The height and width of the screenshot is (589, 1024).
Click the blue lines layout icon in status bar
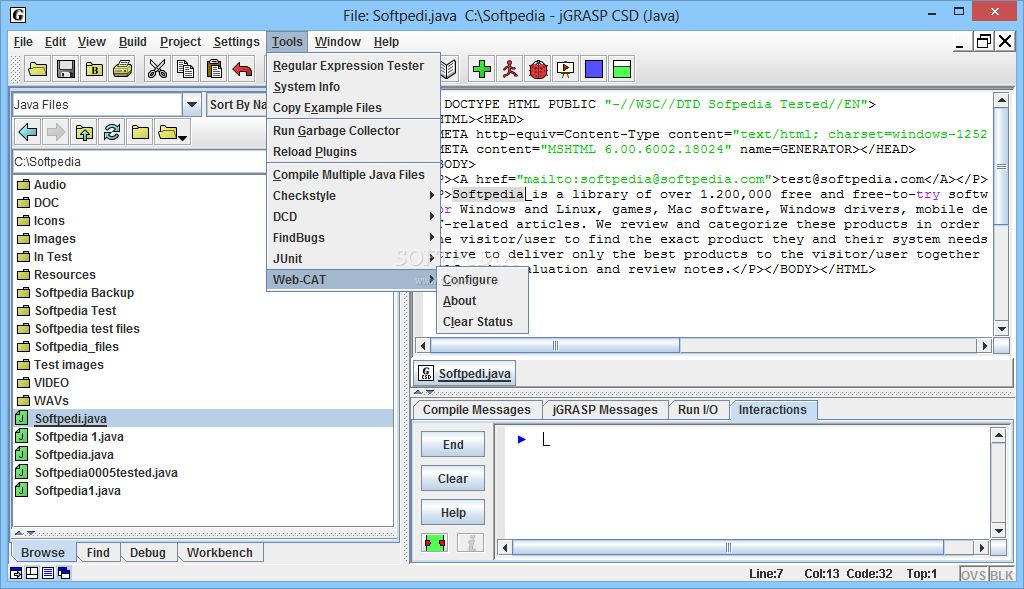tap(48, 573)
